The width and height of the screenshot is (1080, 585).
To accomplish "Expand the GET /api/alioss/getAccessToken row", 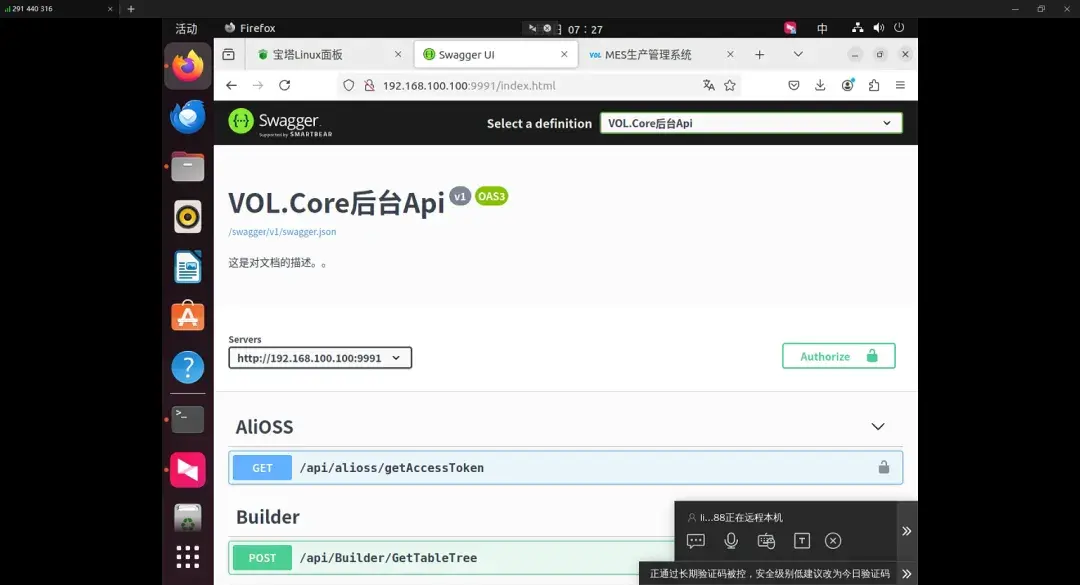I will (x=500, y=467).
